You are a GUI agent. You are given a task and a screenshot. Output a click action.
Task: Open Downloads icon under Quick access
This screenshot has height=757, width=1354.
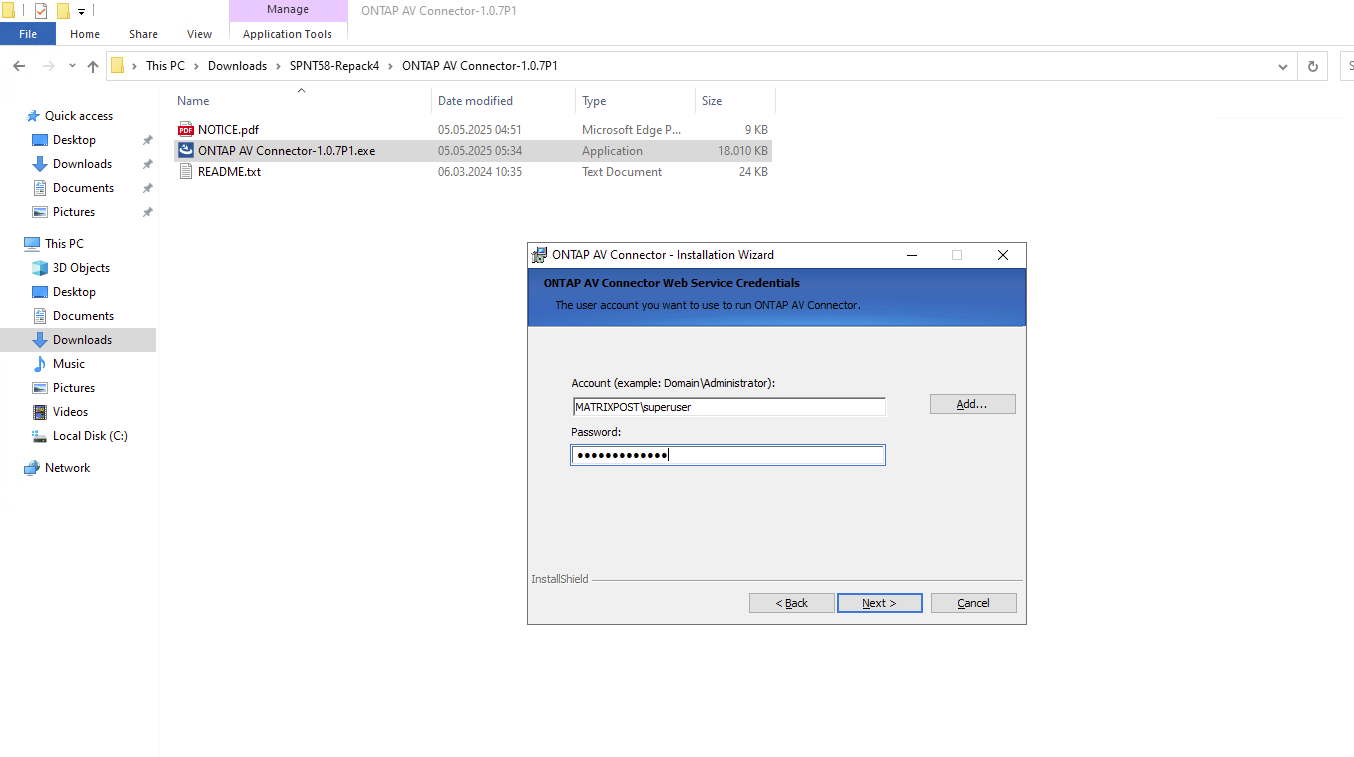pos(40,164)
